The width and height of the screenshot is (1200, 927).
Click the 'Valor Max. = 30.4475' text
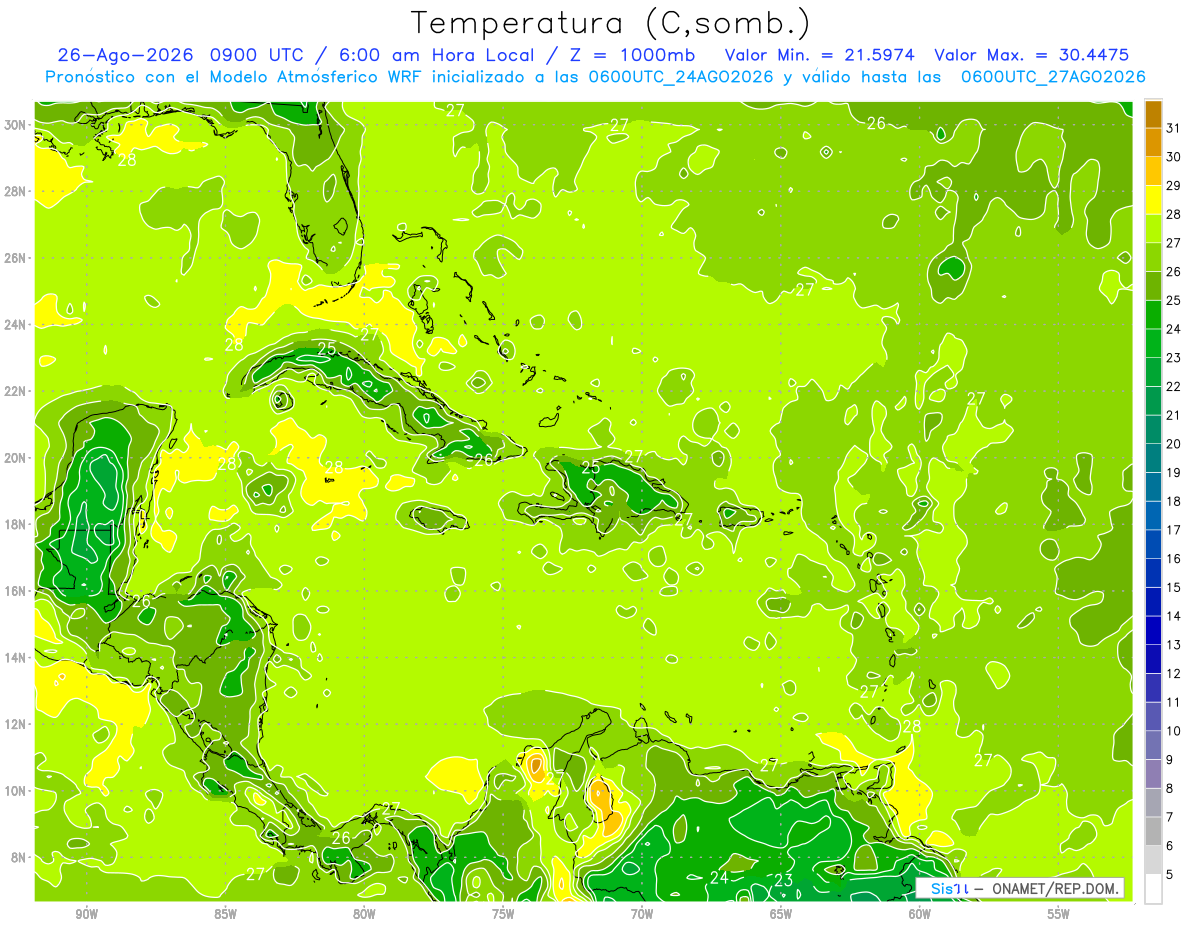(x=1032, y=55)
